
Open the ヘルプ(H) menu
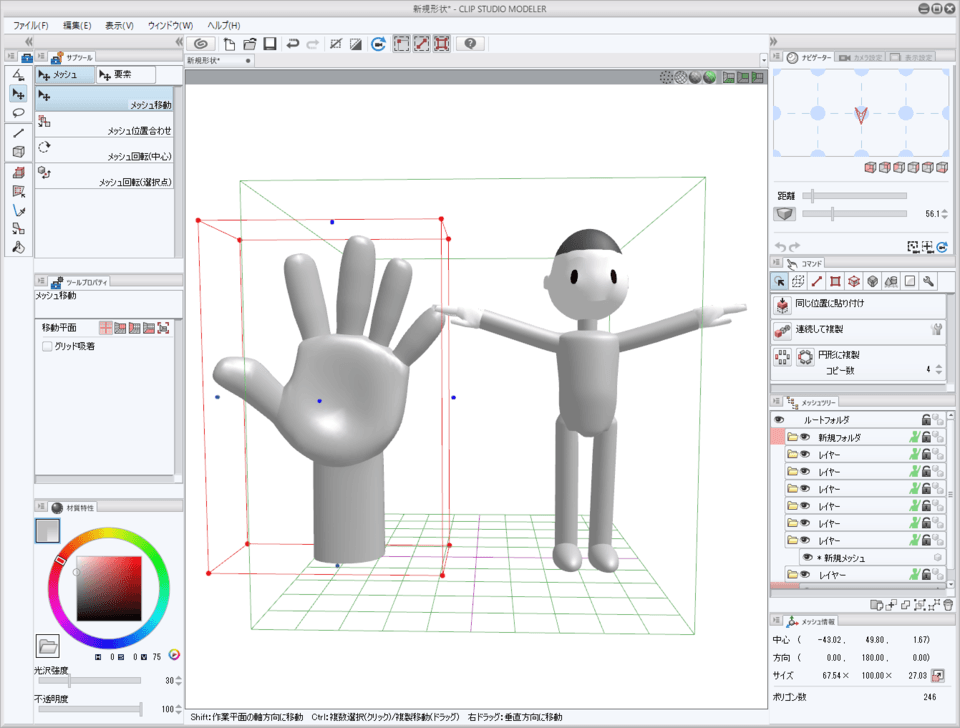point(223,25)
